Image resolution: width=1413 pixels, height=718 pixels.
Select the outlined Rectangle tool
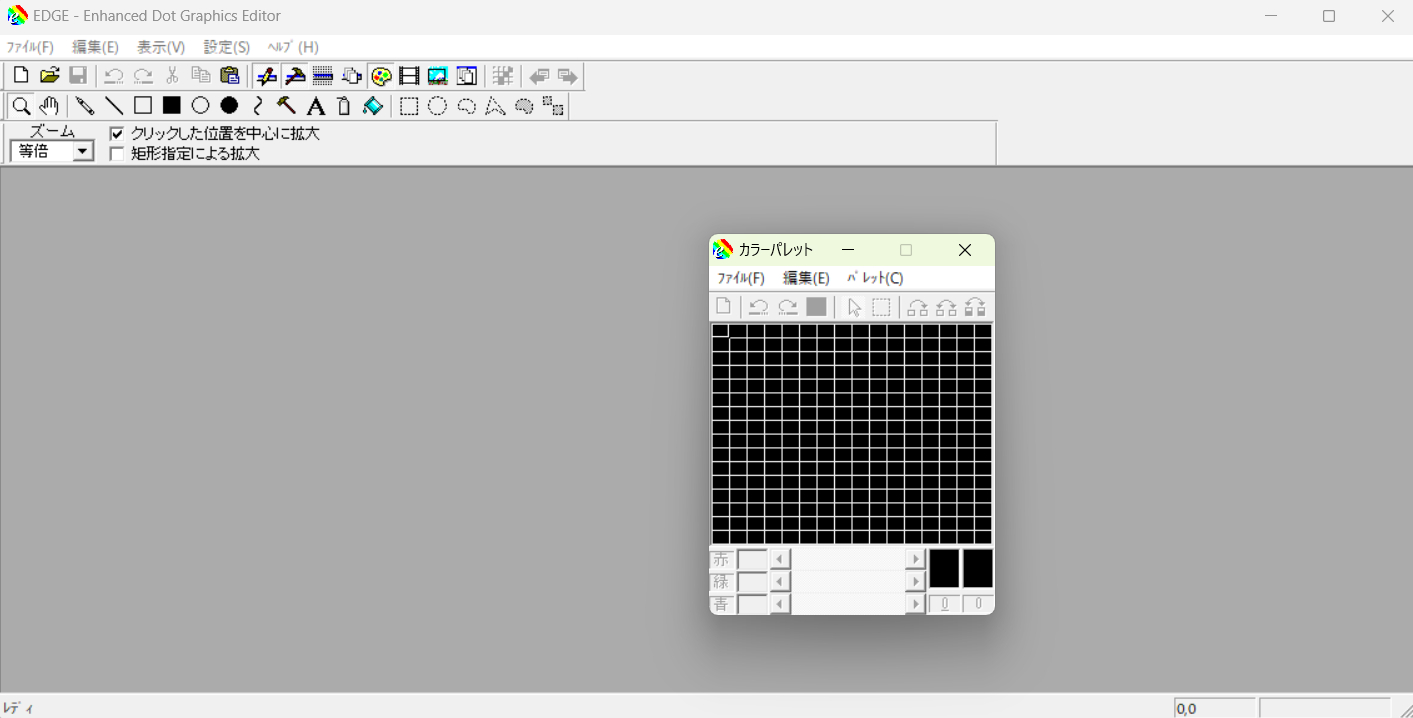(x=143, y=106)
